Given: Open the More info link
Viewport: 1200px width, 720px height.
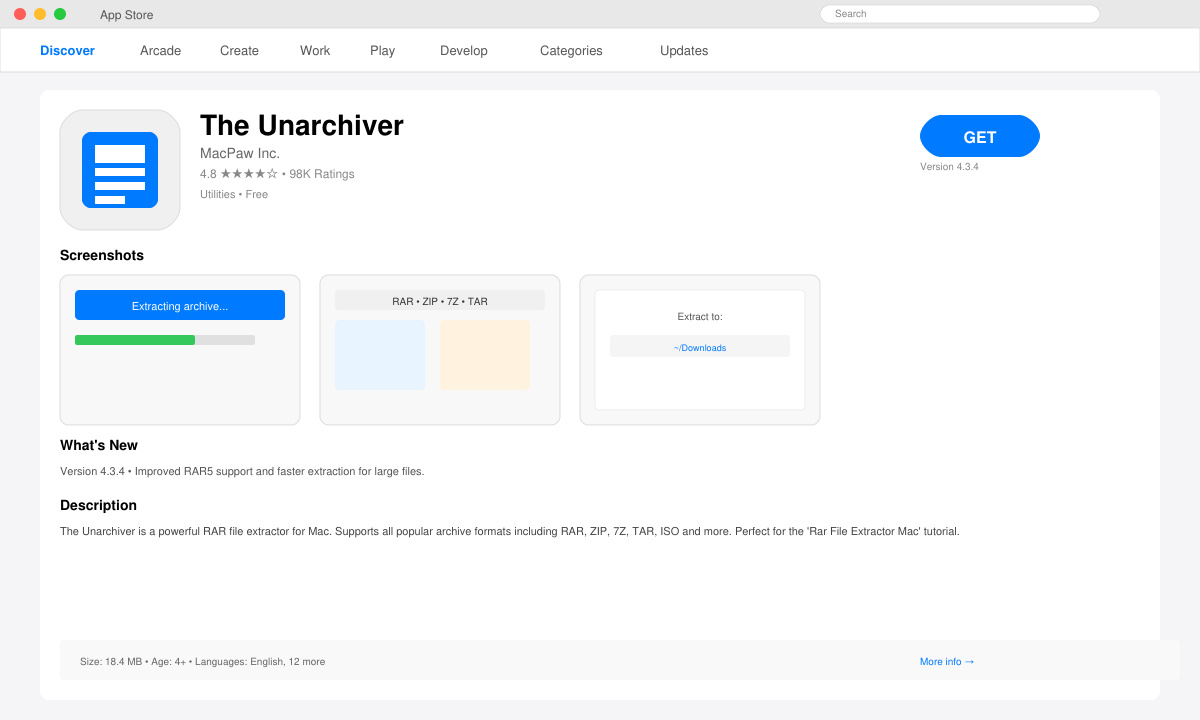Looking at the screenshot, I should [x=947, y=662].
